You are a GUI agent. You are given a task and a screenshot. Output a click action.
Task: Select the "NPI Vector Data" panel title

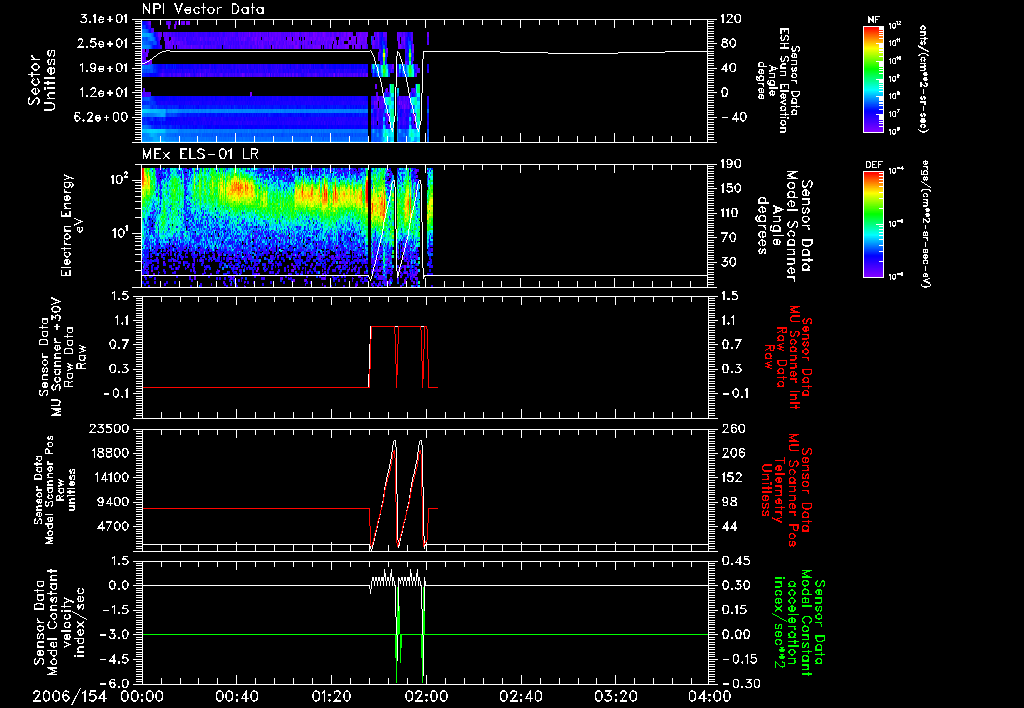[x=203, y=9]
